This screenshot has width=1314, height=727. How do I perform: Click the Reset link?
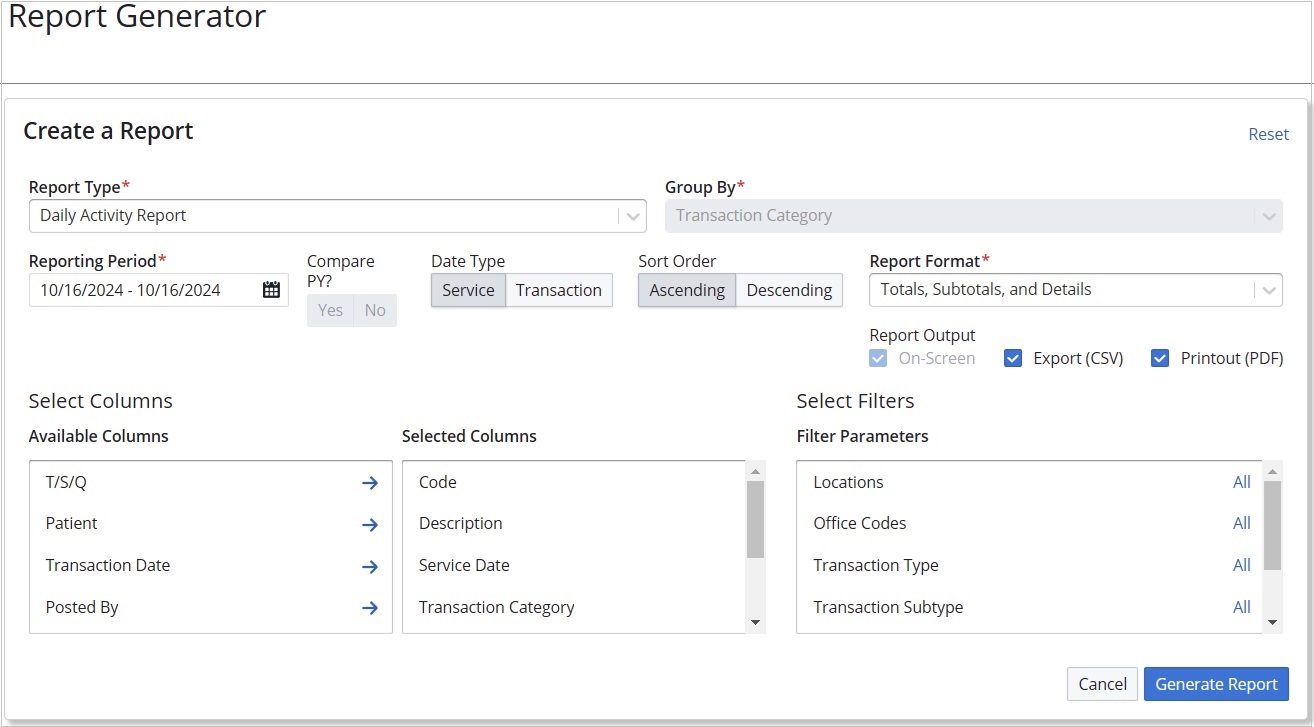coord(1268,134)
